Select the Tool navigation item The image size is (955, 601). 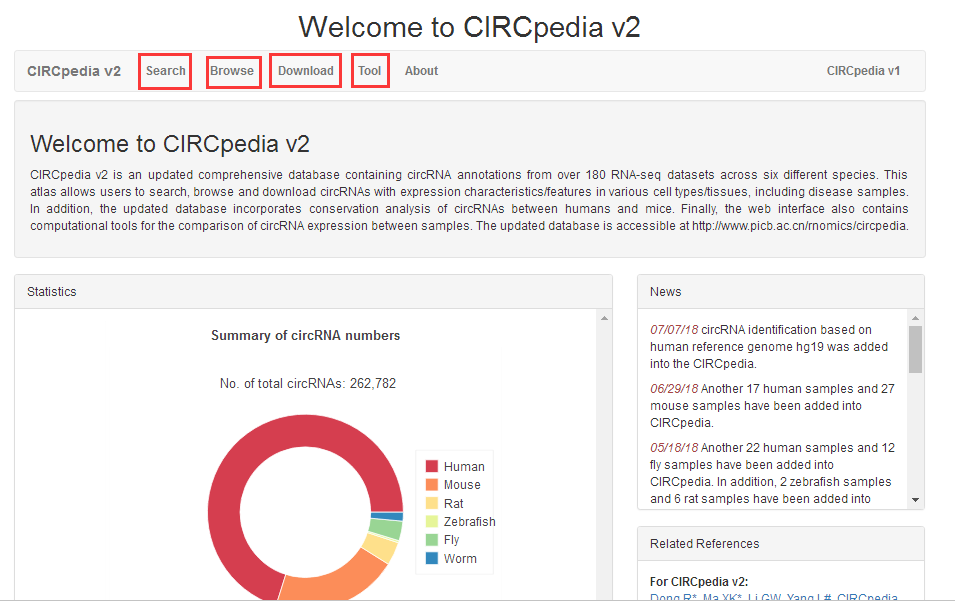(x=370, y=71)
